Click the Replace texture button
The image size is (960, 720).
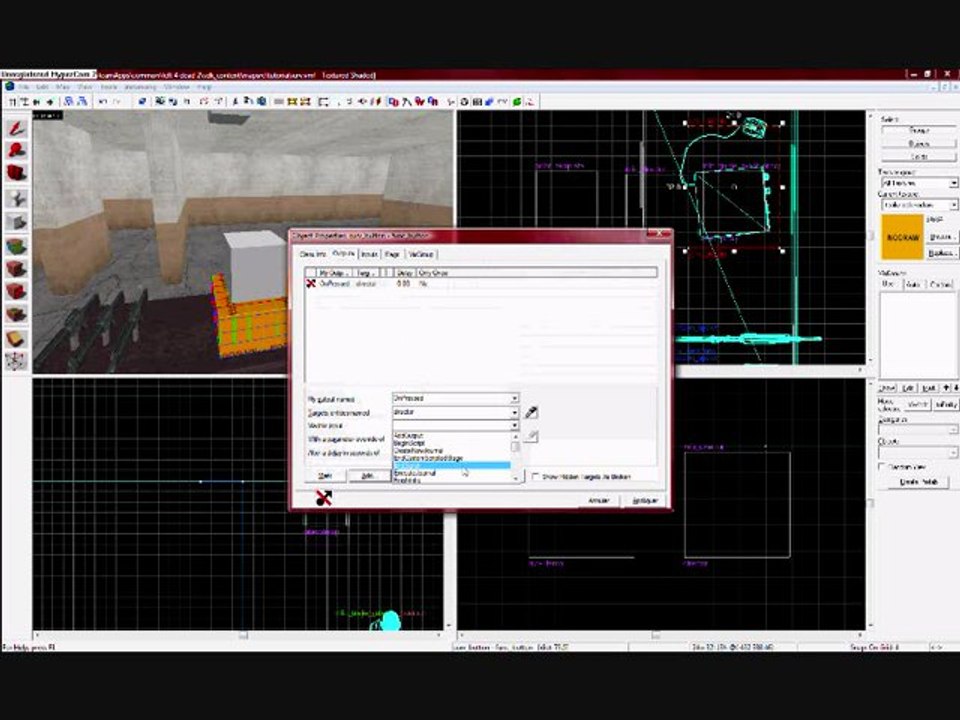pos(941,253)
